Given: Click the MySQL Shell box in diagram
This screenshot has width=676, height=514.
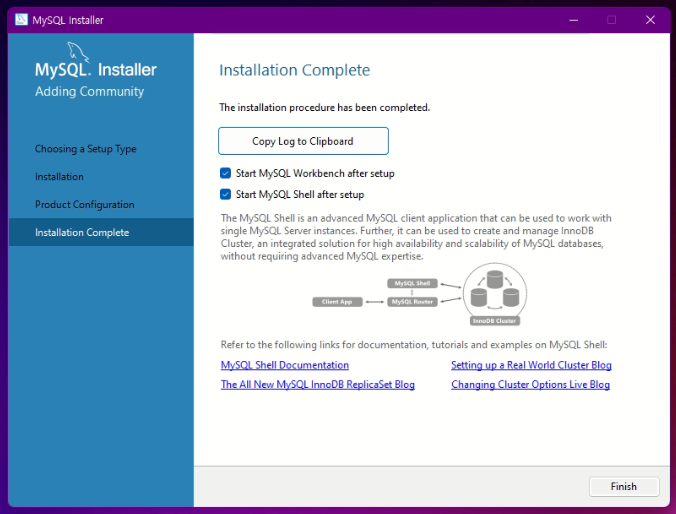Looking at the screenshot, I should click(x=412, y=283).
